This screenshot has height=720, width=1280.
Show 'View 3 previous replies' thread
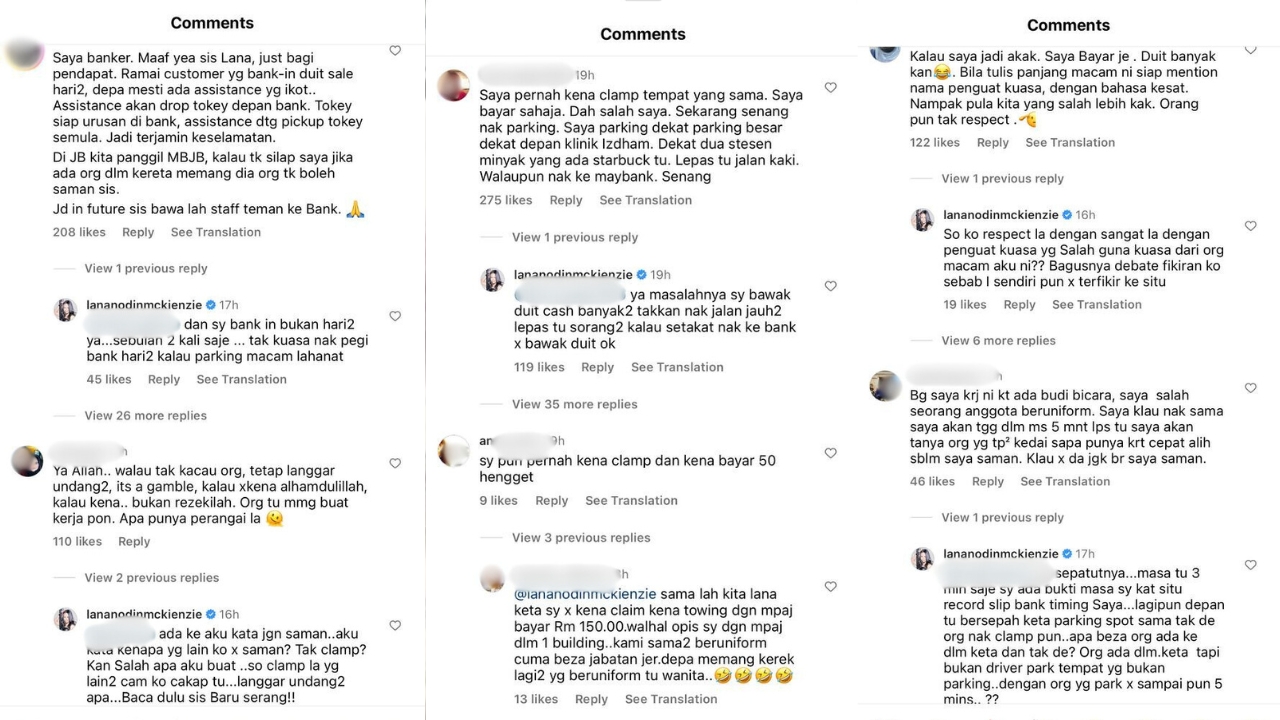(x=581, y=538)
